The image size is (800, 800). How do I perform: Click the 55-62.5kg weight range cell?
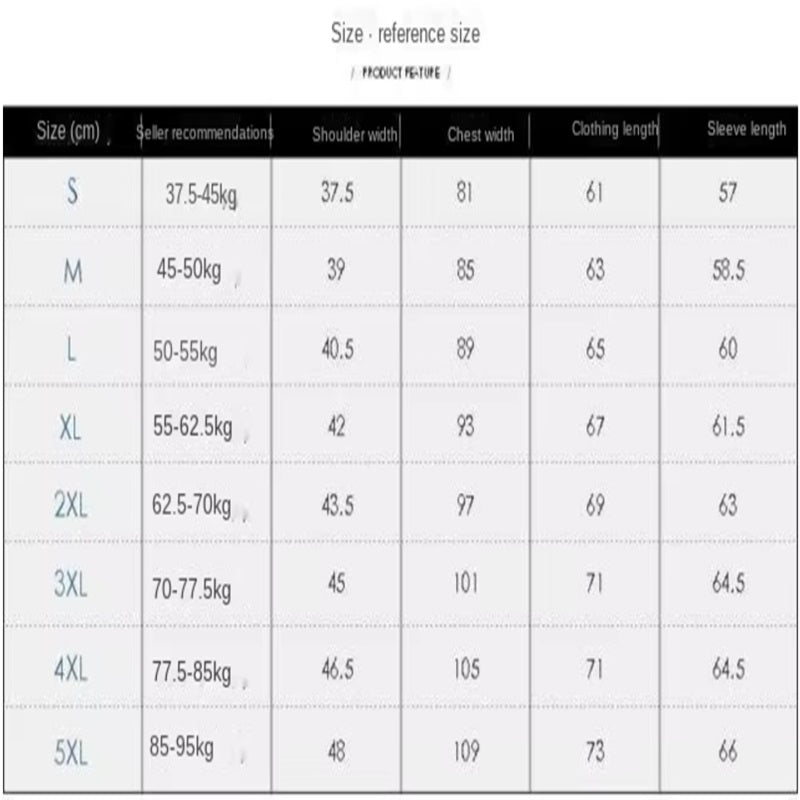pos(193,428)
